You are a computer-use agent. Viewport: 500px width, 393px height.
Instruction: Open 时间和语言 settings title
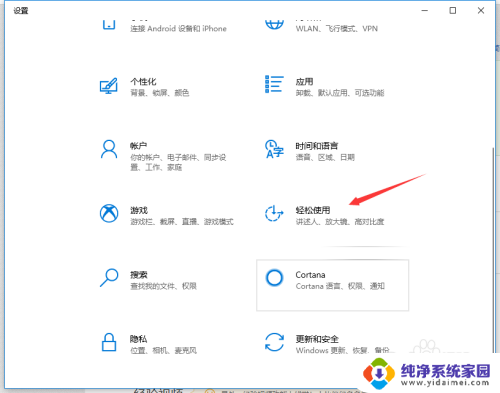point(317,146)
